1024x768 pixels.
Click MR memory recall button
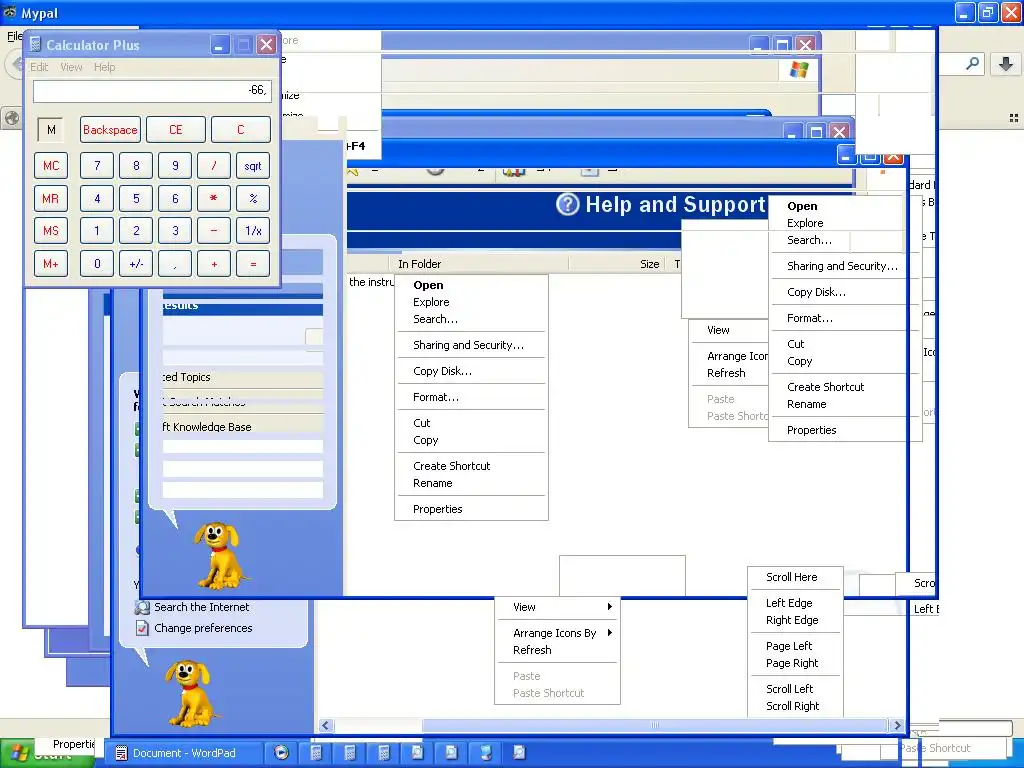[x=51, y=199]
